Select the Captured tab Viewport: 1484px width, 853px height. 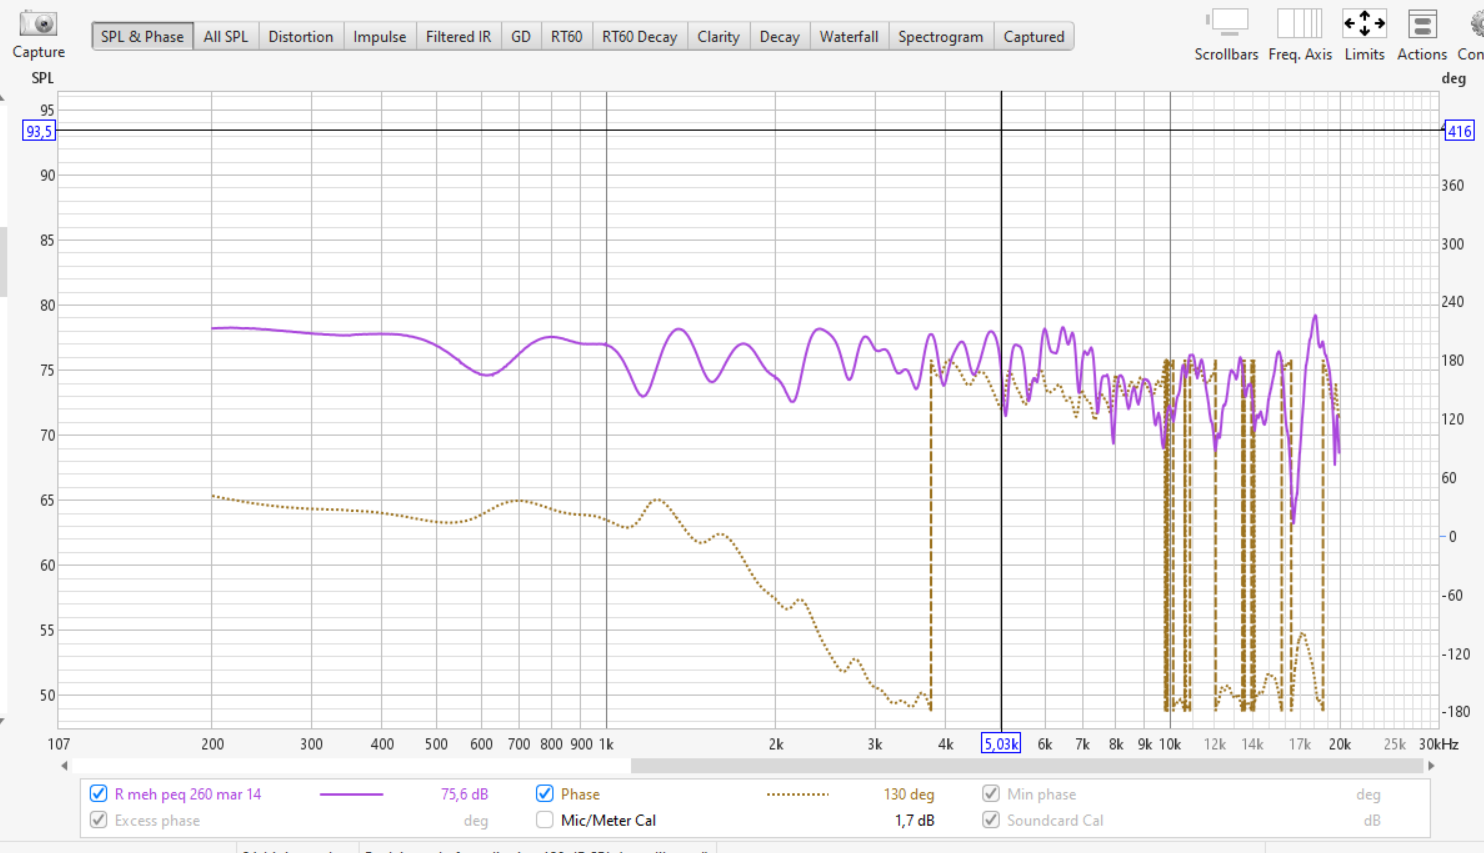(1033, 36)
